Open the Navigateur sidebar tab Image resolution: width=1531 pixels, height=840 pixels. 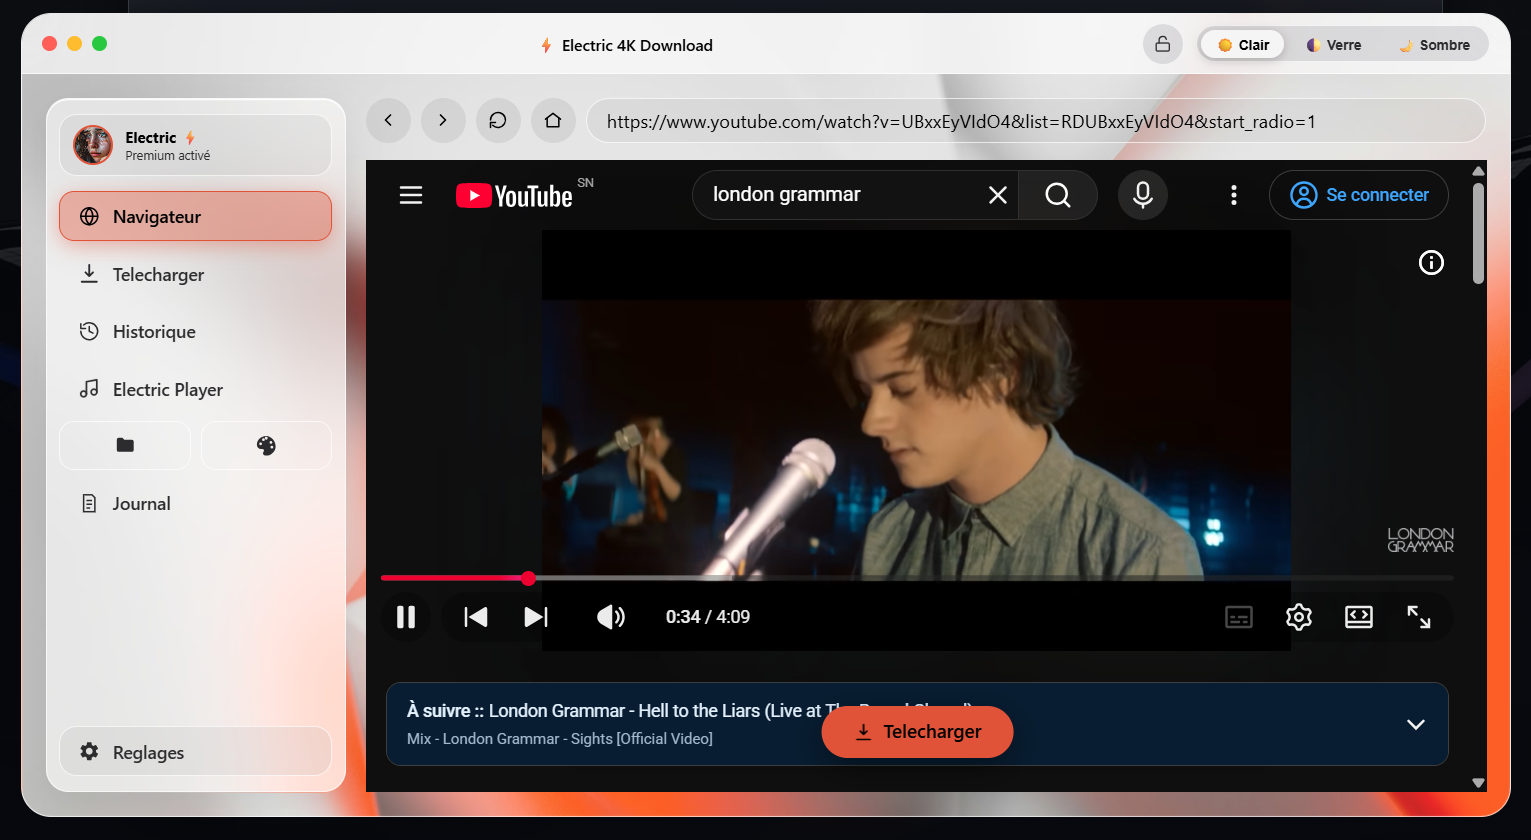(x=195, y=216)
